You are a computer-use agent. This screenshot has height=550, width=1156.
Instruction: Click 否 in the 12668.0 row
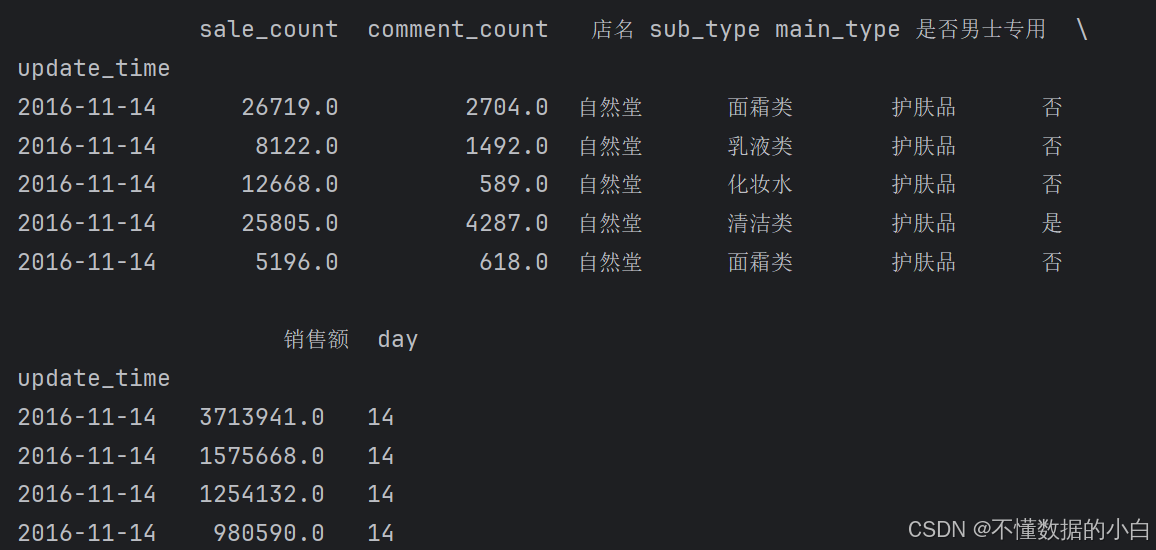click(x=1051, y=184)
